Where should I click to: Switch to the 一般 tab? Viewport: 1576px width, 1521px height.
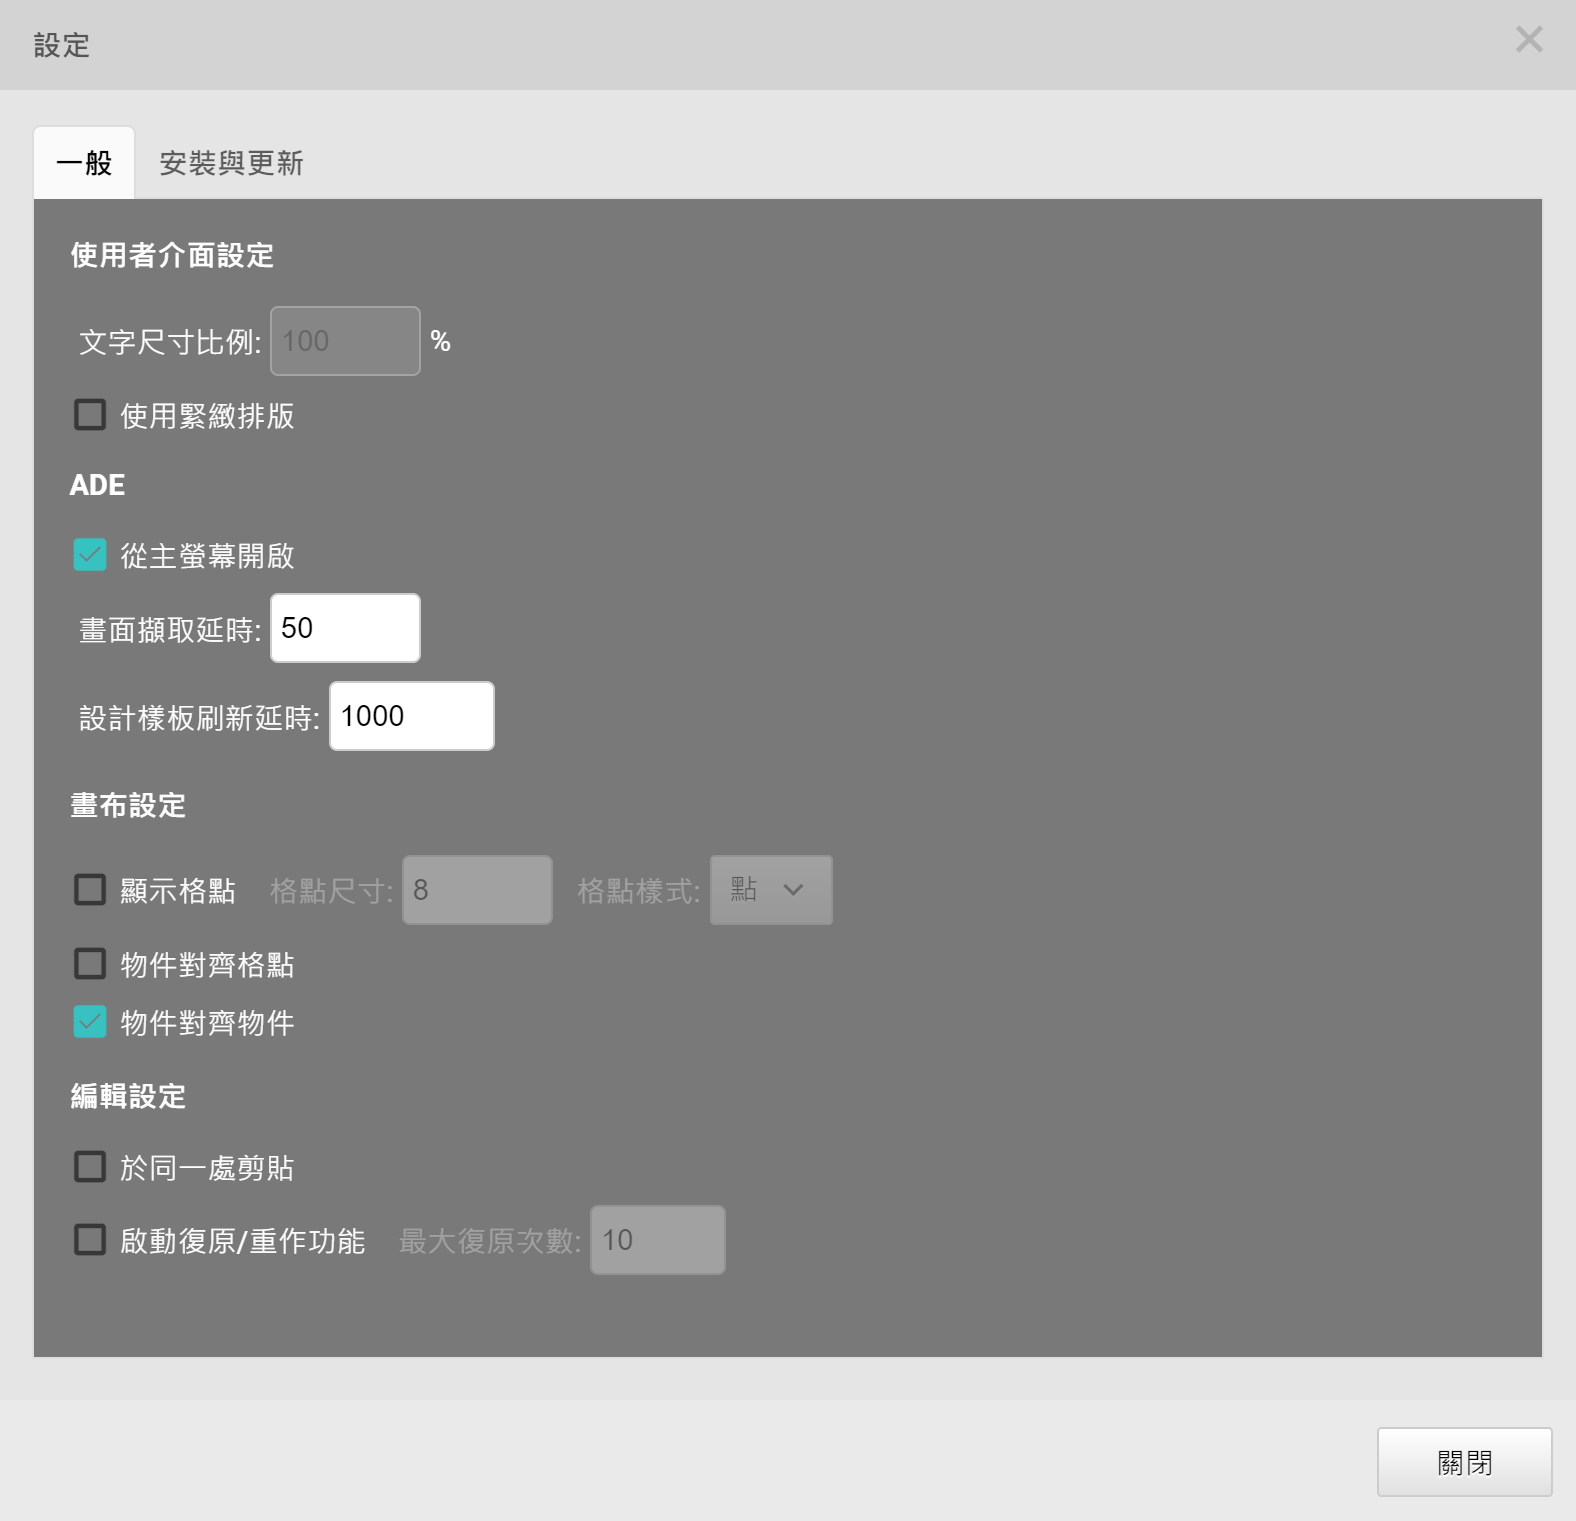tap(84, 163)
